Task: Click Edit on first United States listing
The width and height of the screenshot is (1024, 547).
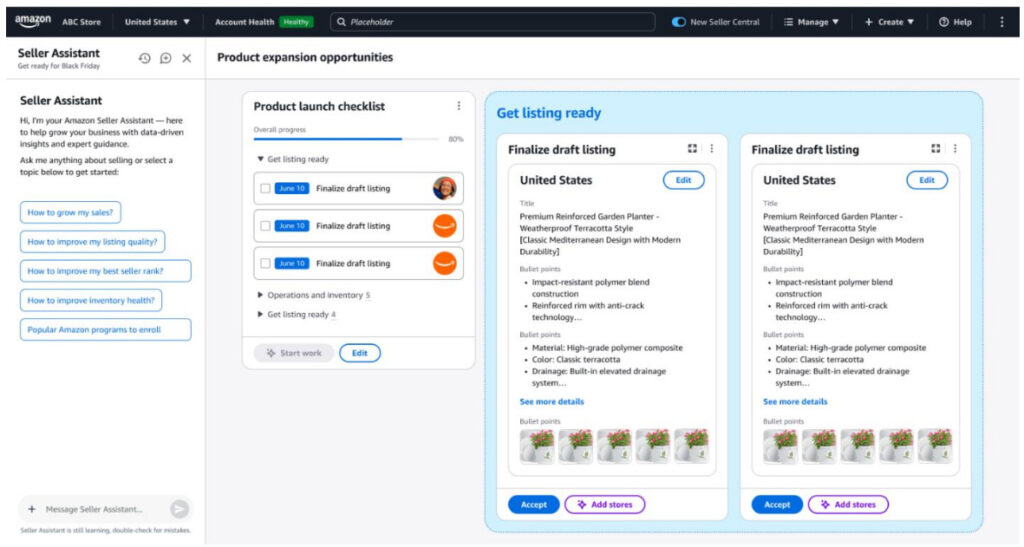Action: point(683,180)
